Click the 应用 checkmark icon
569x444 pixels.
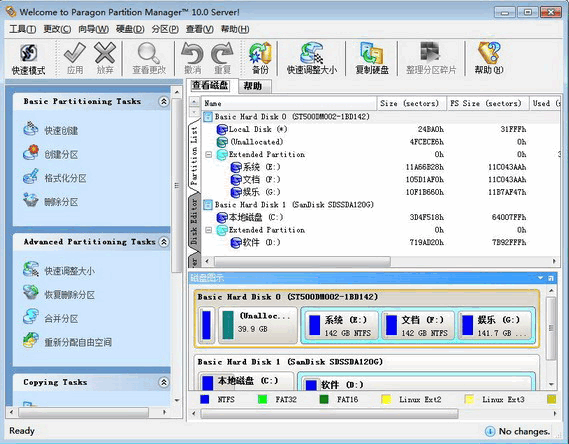click(74, 53)
